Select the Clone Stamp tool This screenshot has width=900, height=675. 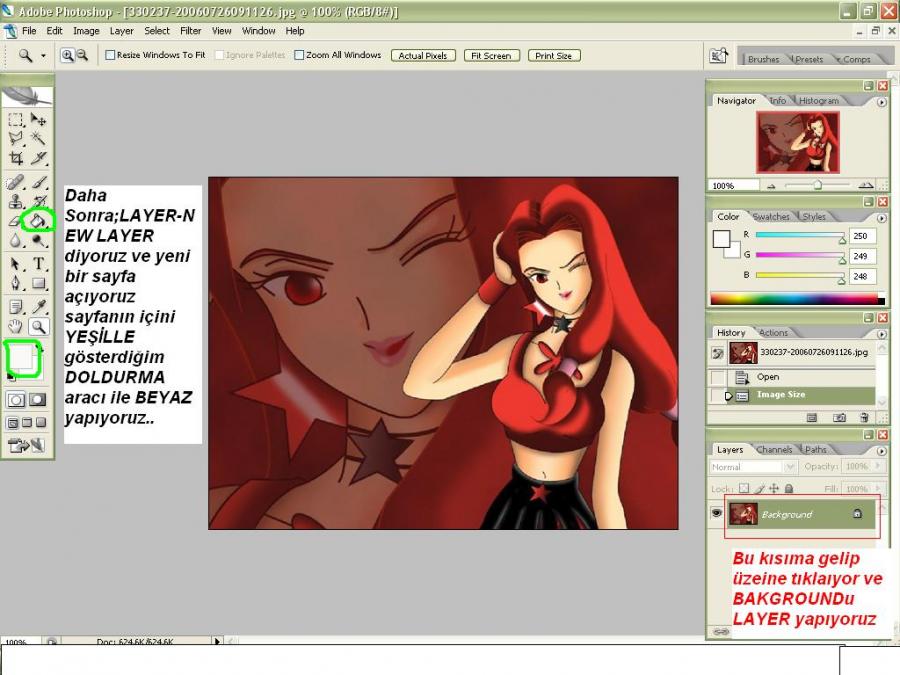[16, 202]
